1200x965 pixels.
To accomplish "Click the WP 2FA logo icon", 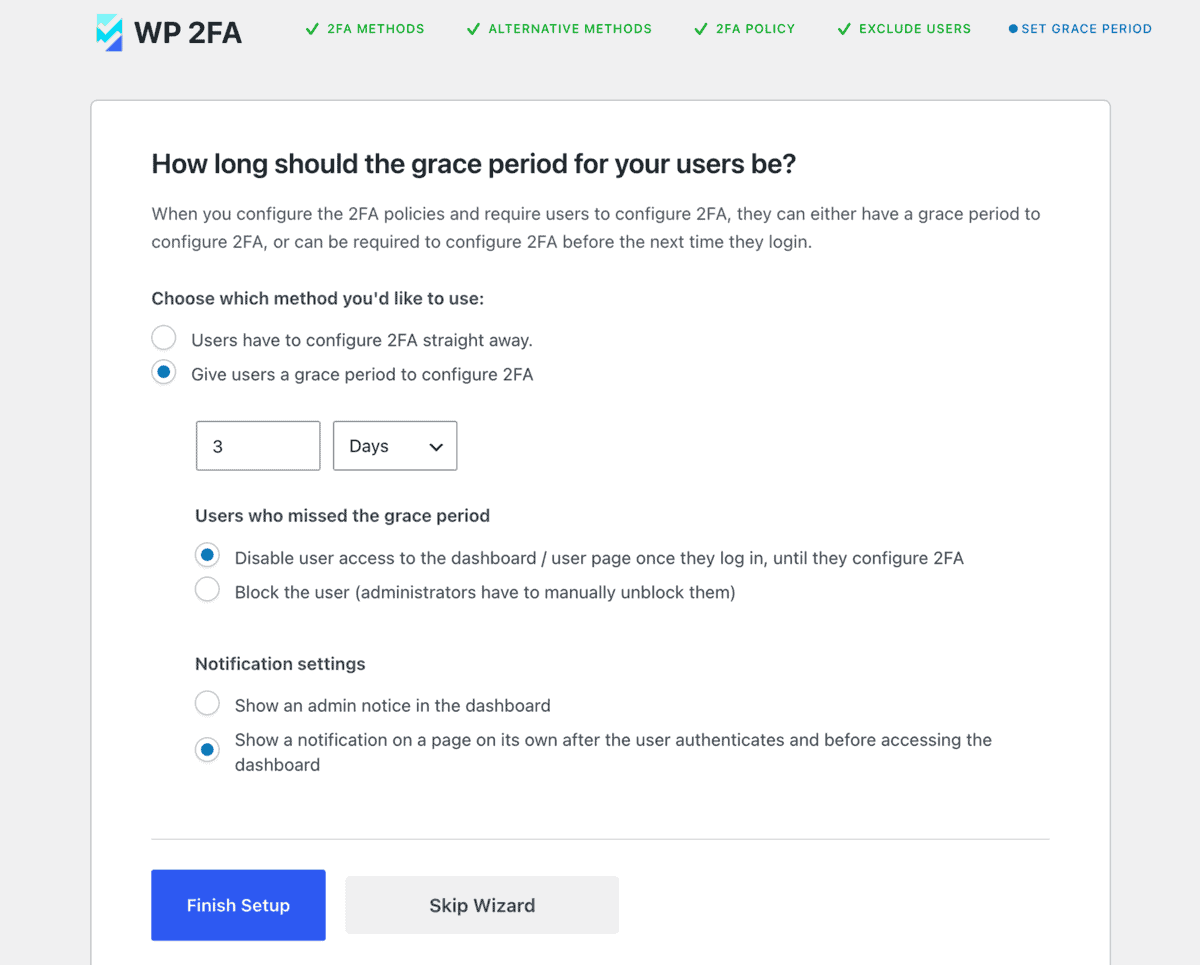I will (109, 32).
